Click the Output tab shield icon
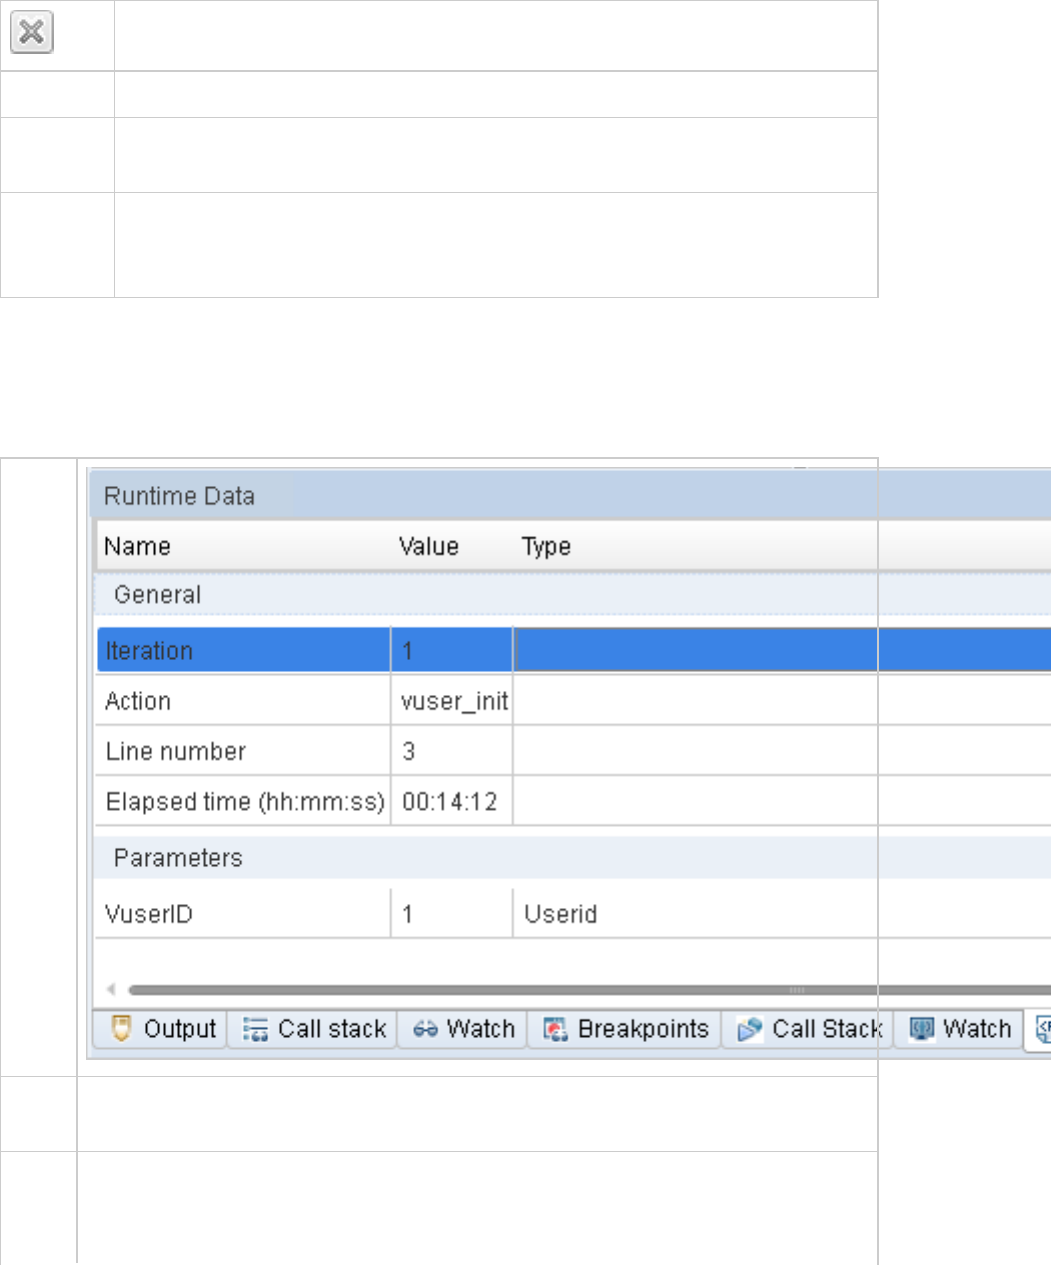 click(121, 1028)
